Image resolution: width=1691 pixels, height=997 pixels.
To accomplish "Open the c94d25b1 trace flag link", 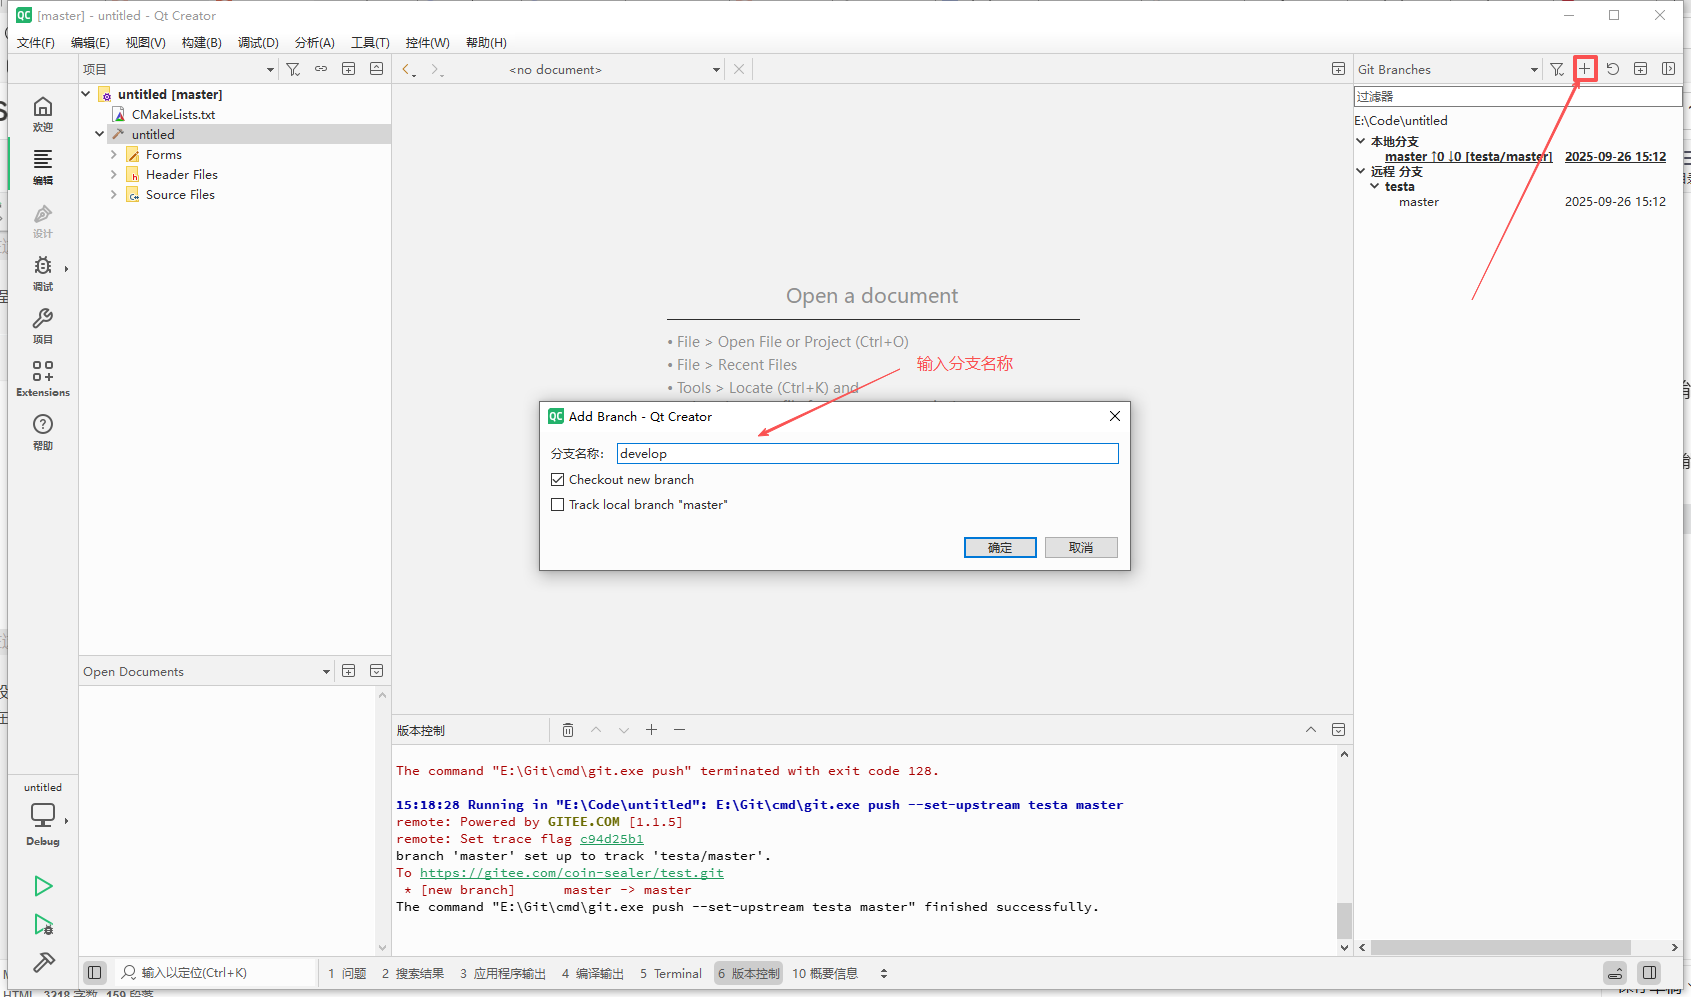I will tap(612, 839).
